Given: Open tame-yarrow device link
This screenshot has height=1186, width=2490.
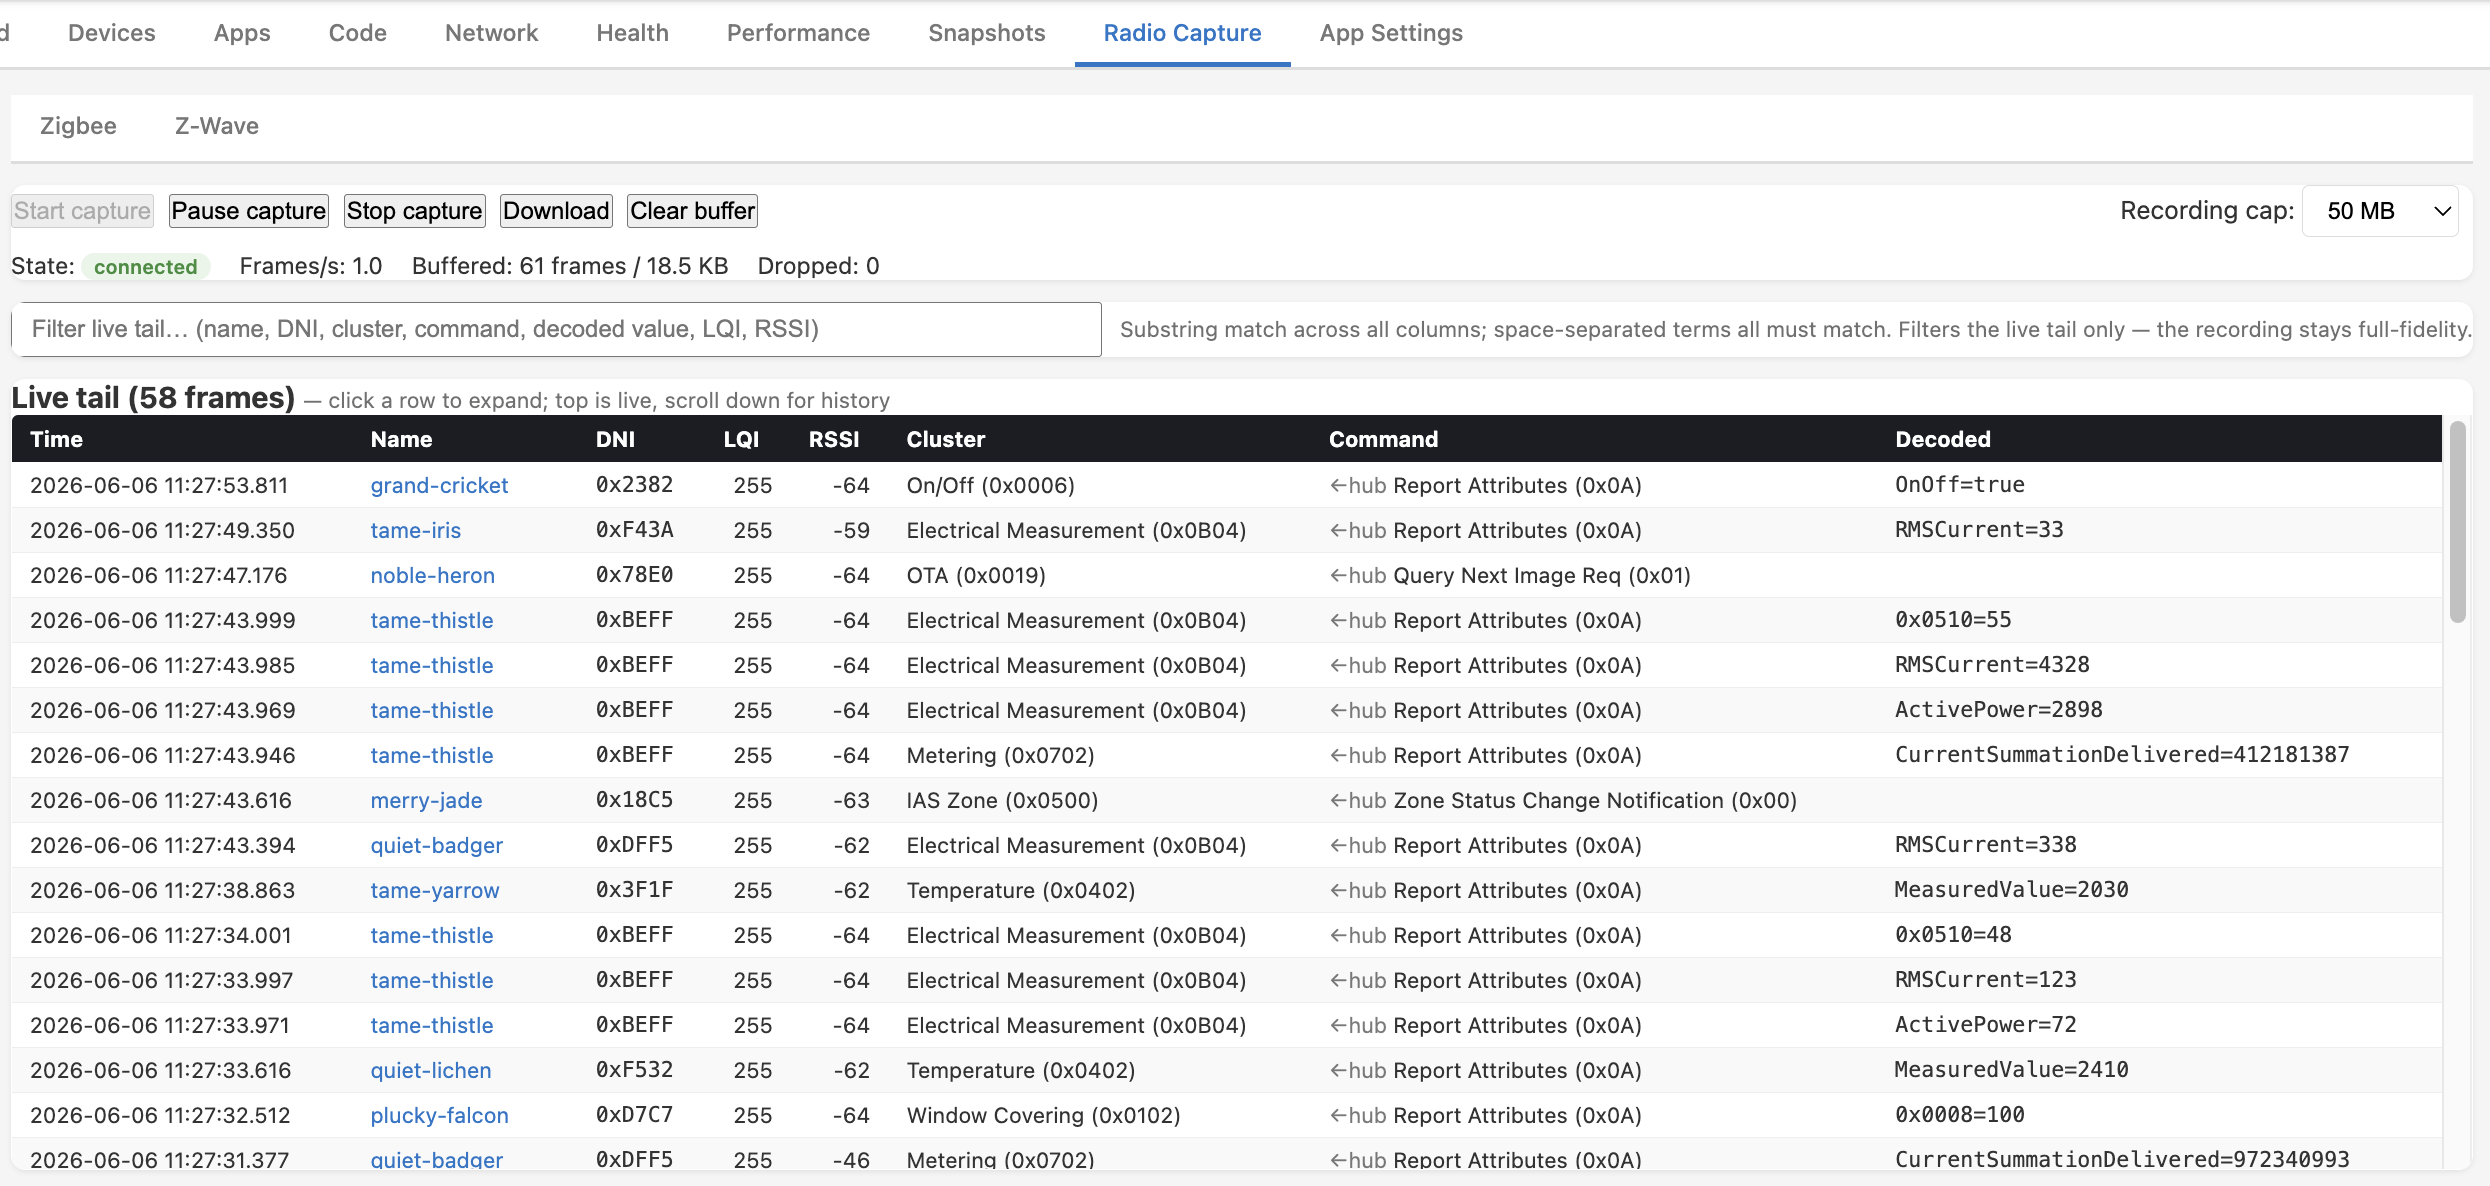Looking at the screenshot, I should pyautogui.click(x=434, y=890).
